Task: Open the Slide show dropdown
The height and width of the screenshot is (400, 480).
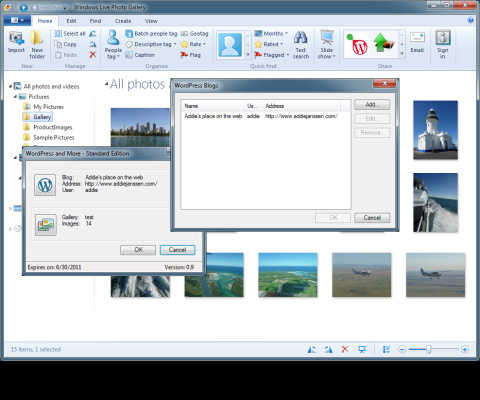Action: click(x=327, y=44)
